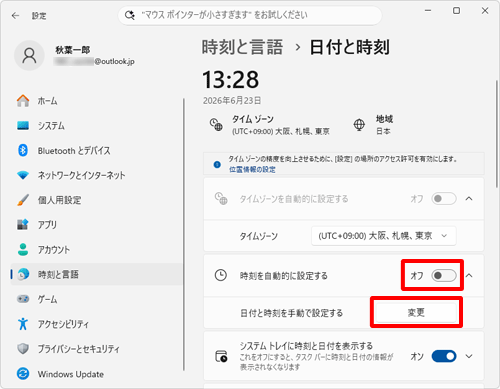Enable 時刻を自動的に設定する toggle

click(444, 276)
